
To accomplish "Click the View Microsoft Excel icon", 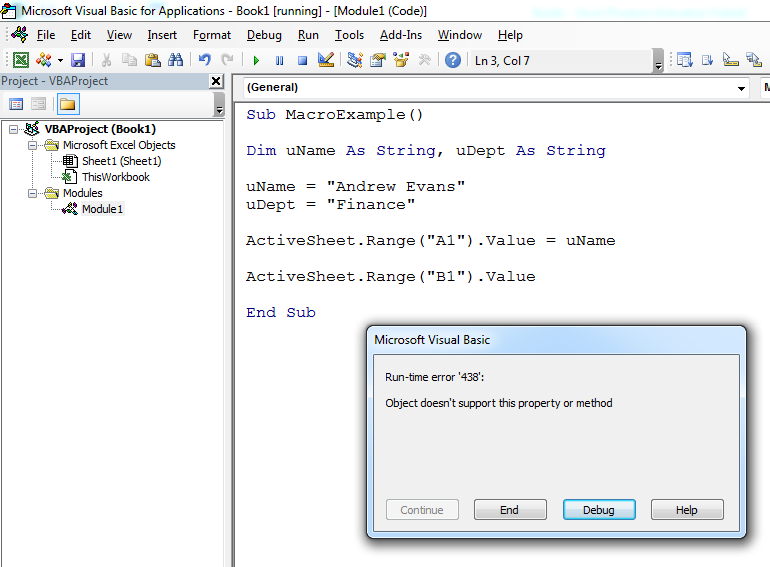I will coord(21,60).
